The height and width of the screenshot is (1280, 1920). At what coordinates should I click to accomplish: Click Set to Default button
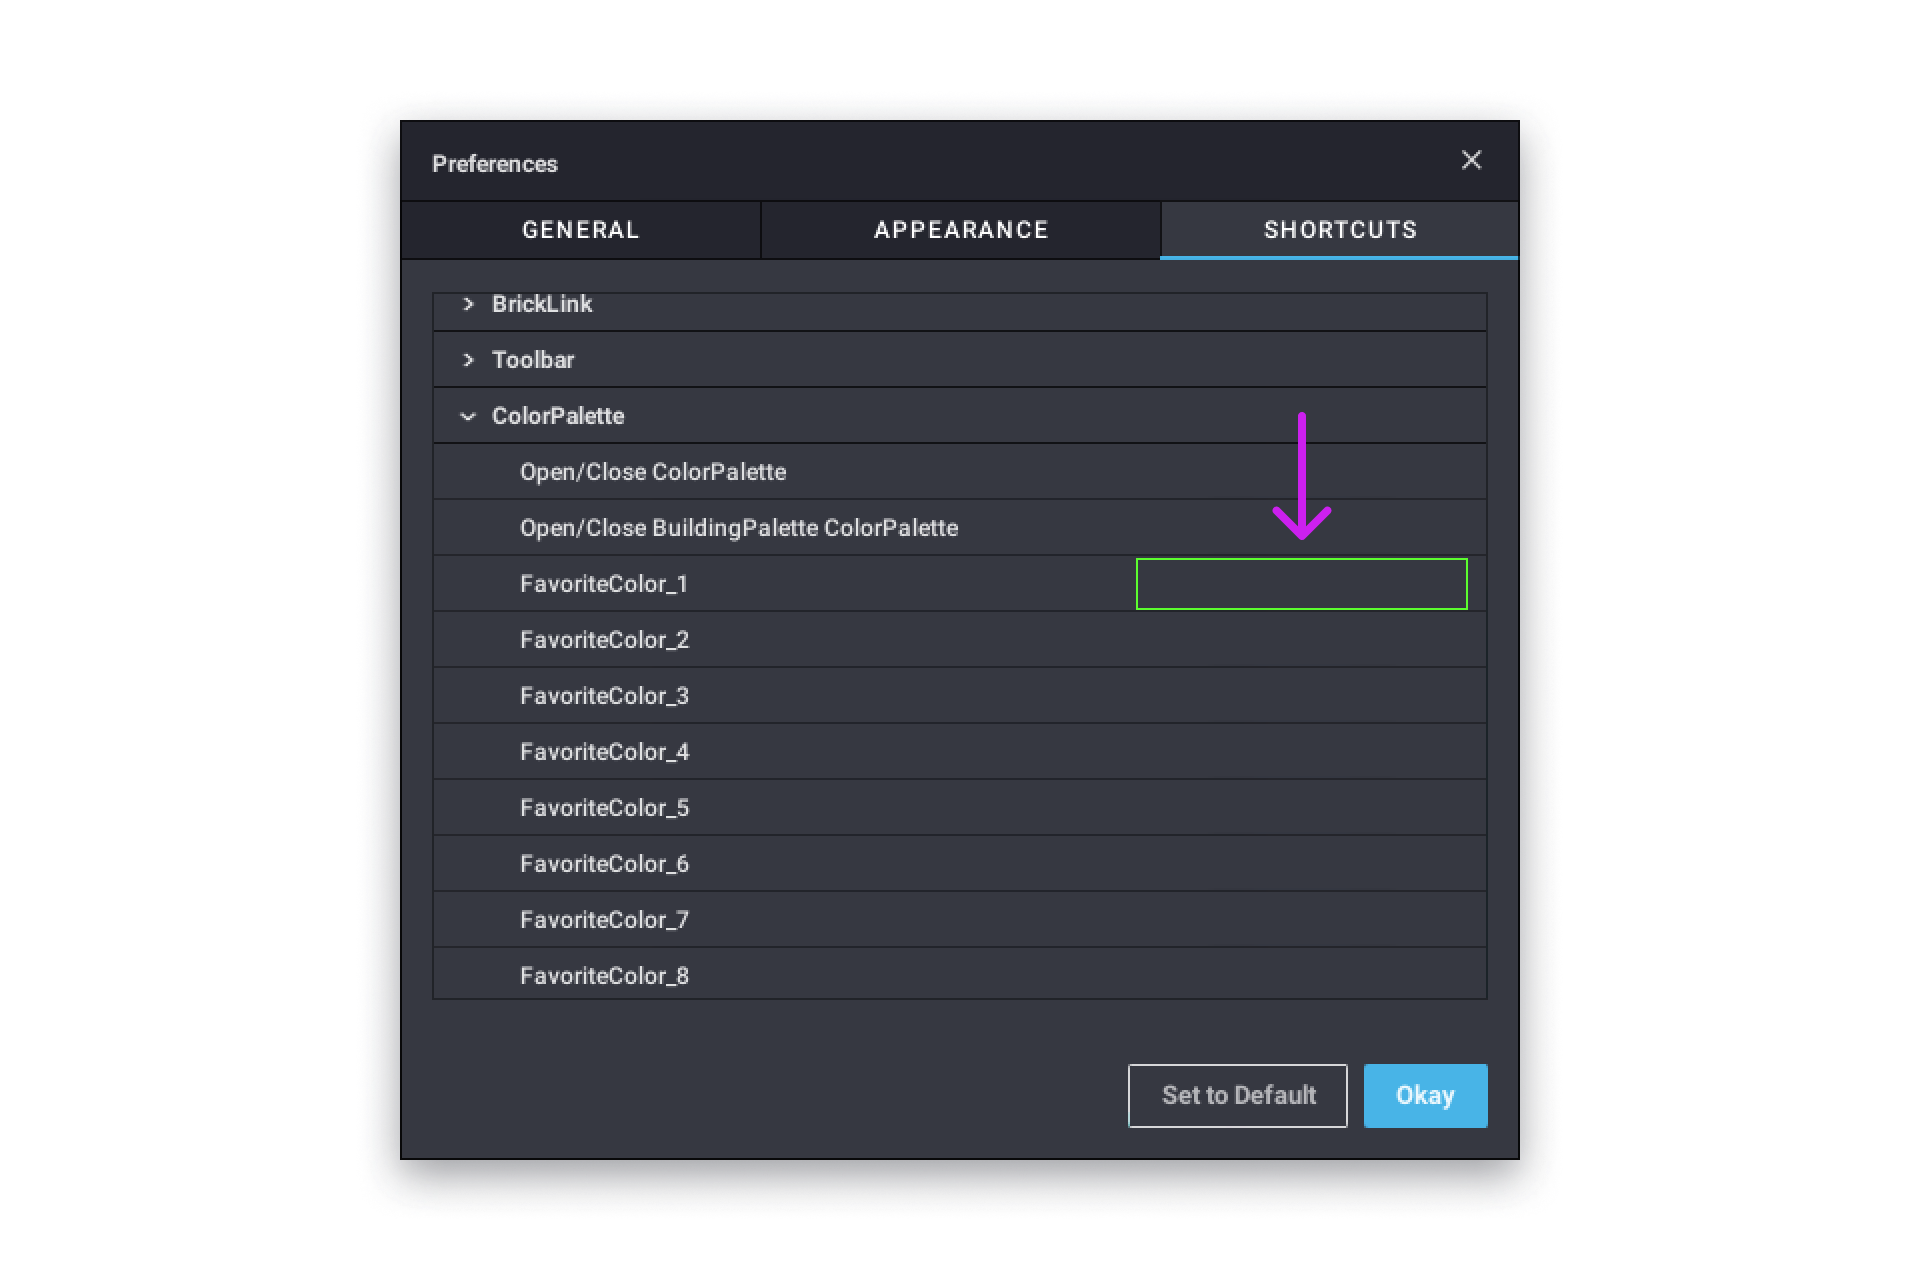point(1236,1096)
